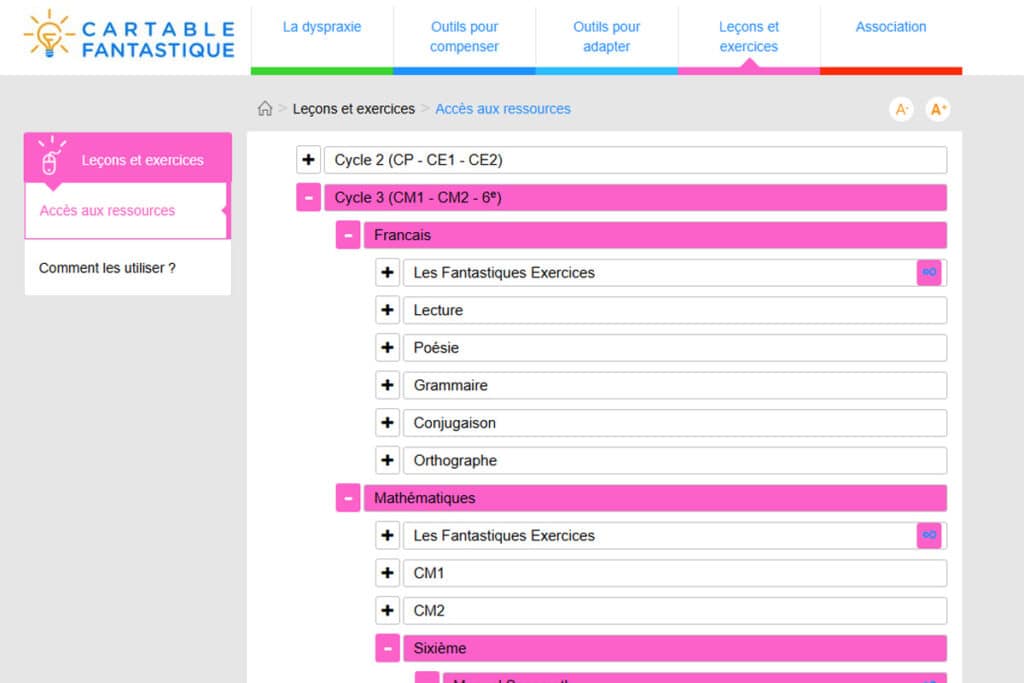Increase font size with A+ button
The image size is (1024, 683).
[938, 110]
